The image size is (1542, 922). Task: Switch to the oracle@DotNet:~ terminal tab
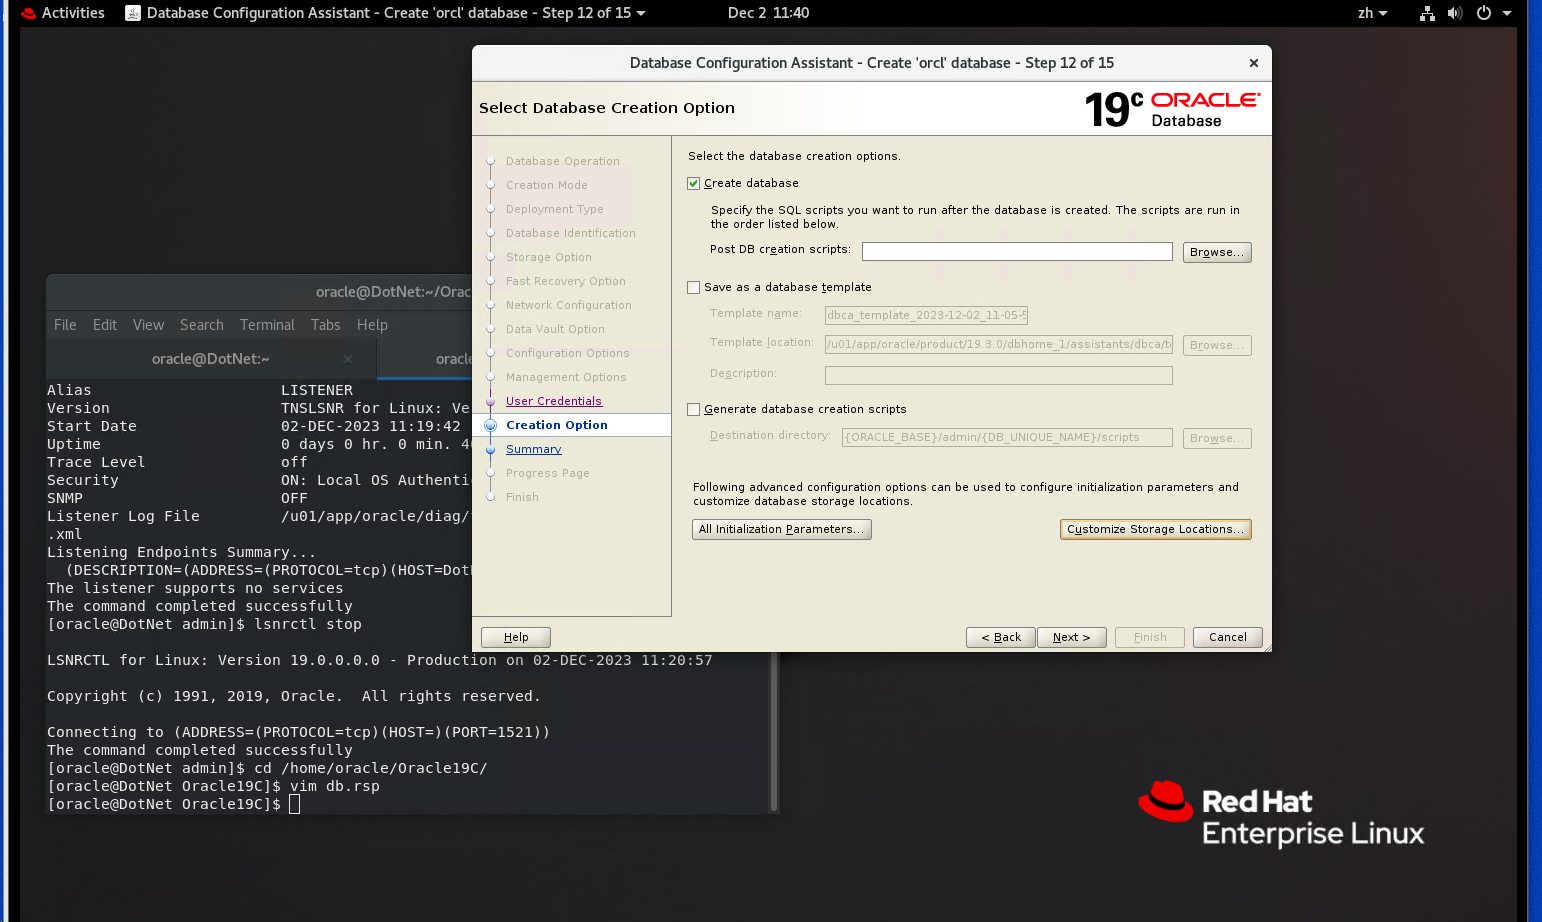[x=211, y=359]
